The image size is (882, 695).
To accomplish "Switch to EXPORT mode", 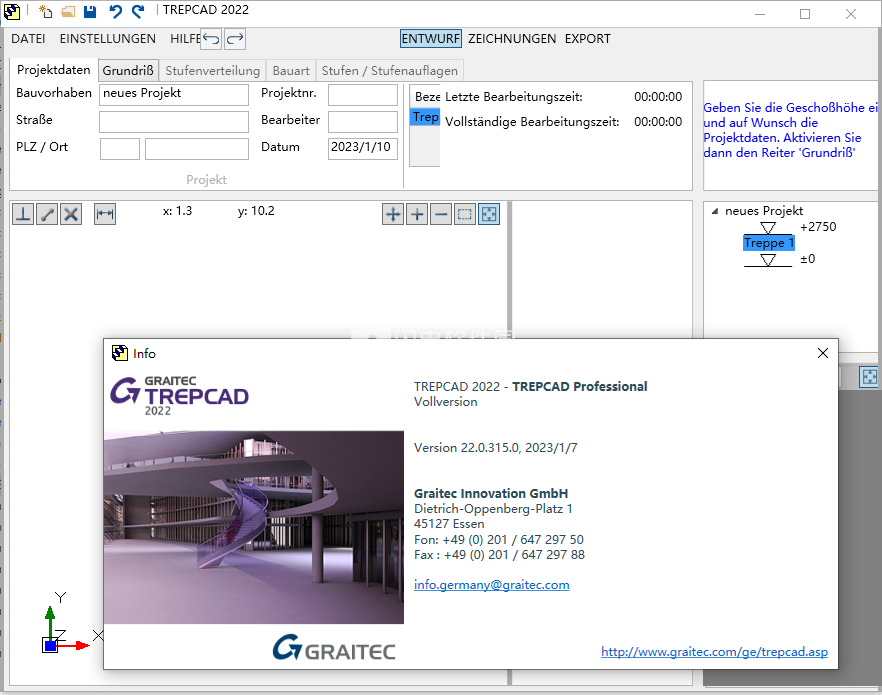I will [587, 39].
